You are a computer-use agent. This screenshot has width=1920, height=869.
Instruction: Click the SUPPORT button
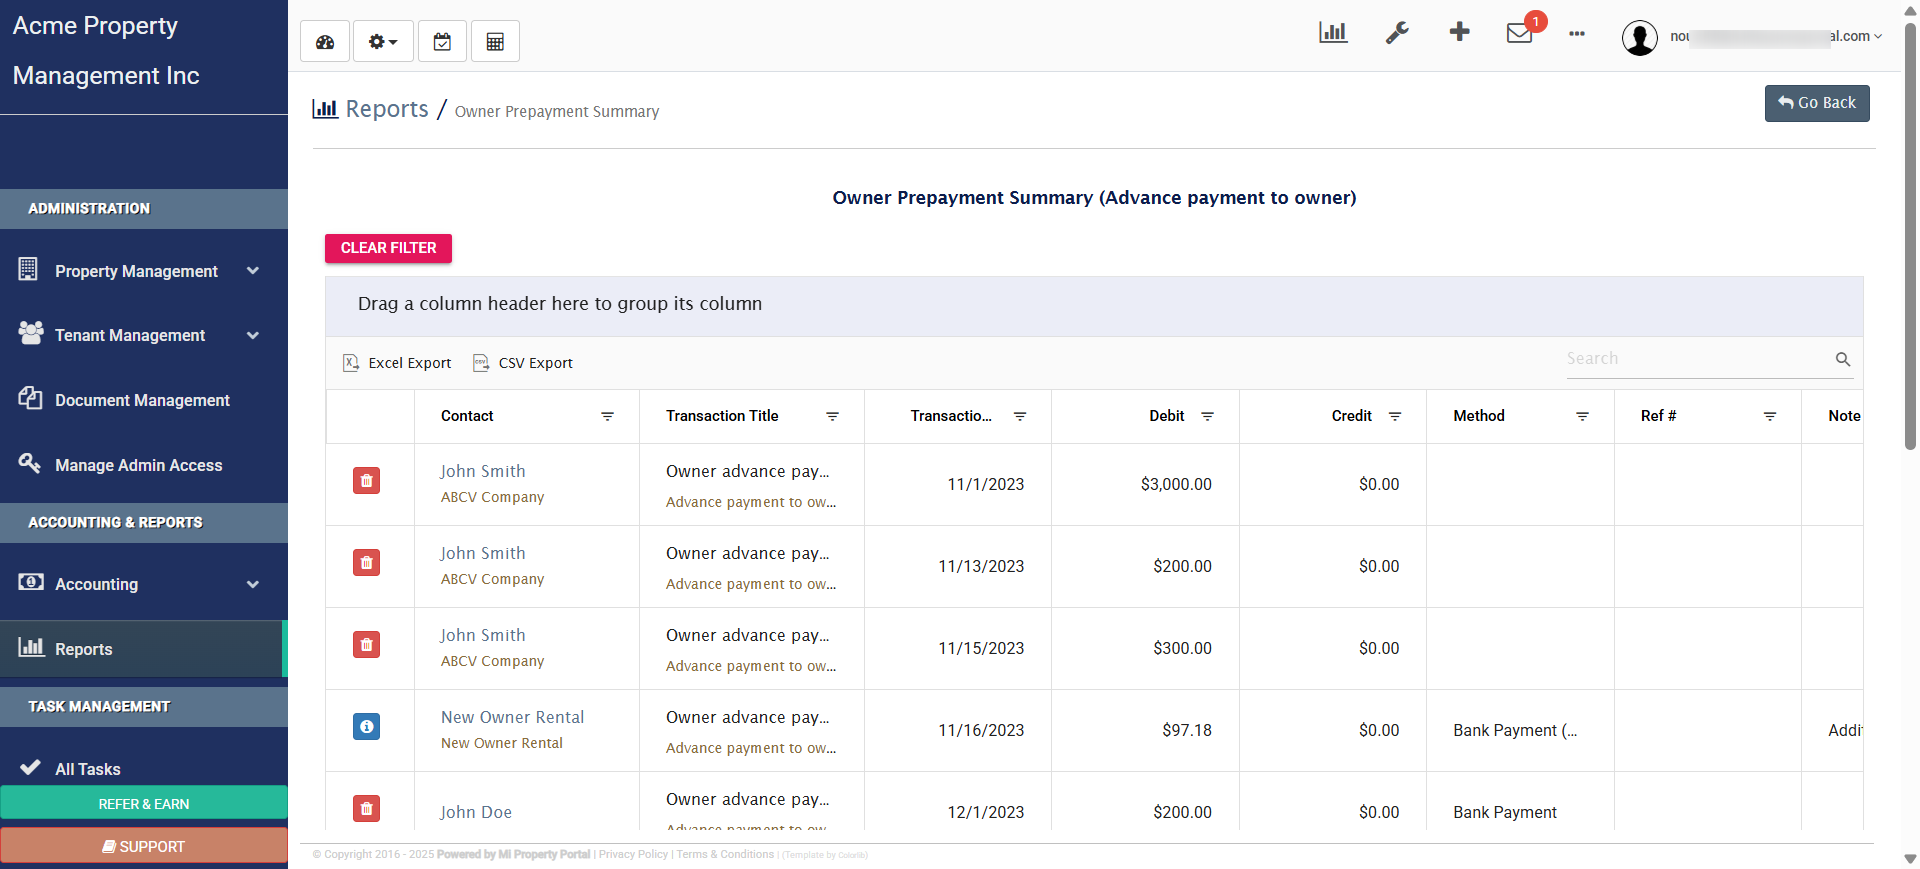pos(144,846)
